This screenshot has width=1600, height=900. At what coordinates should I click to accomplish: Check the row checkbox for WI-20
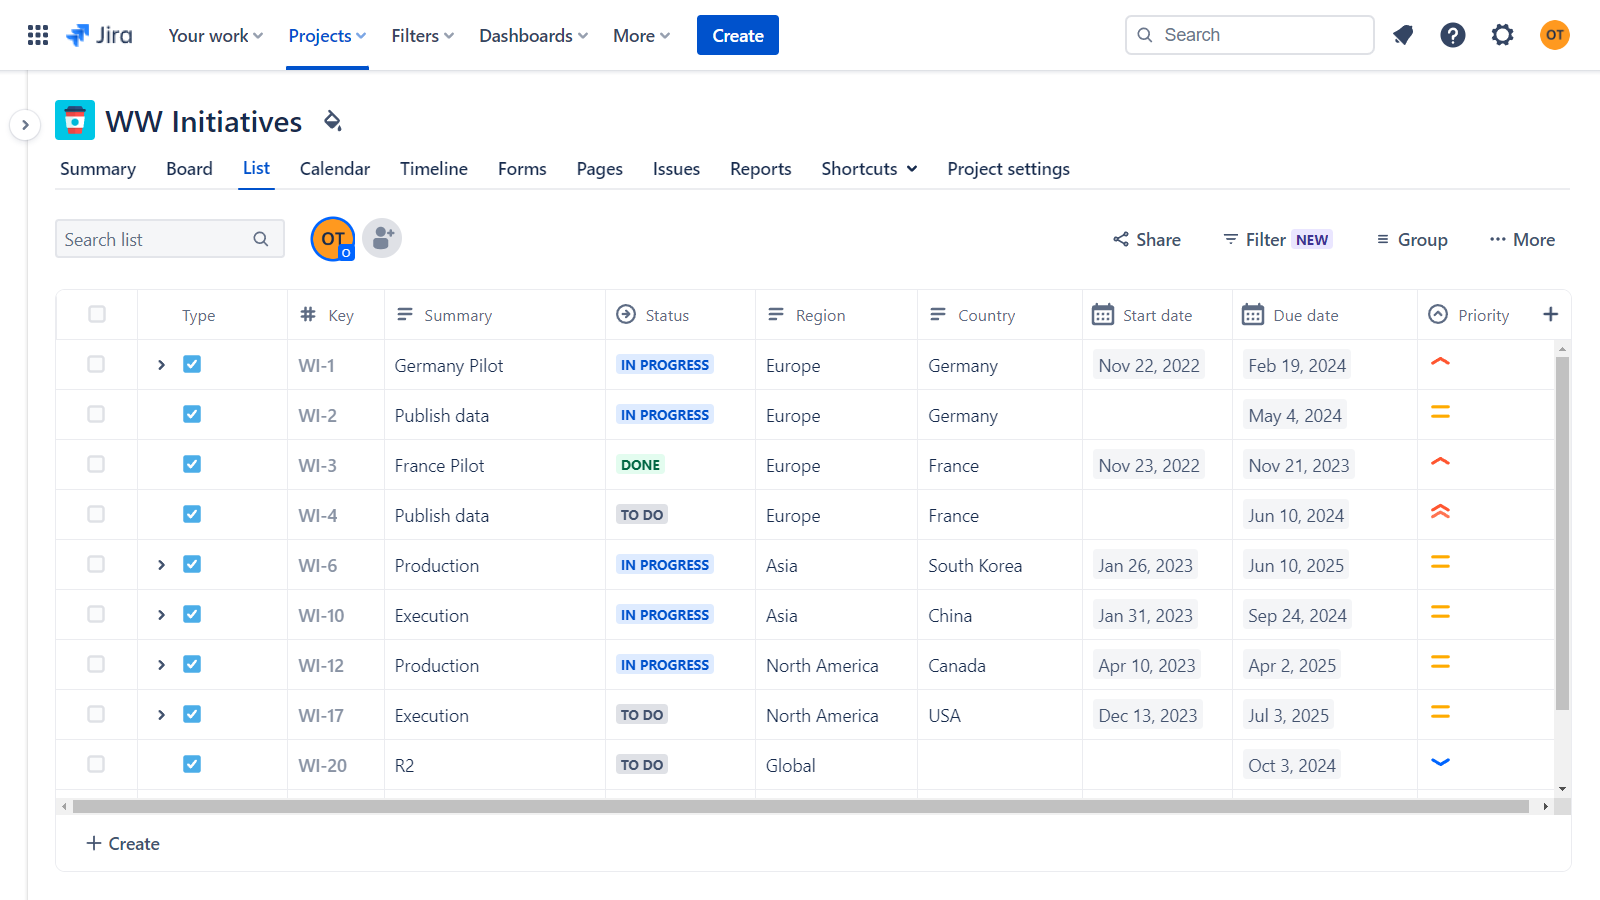[x=96, y=764]
